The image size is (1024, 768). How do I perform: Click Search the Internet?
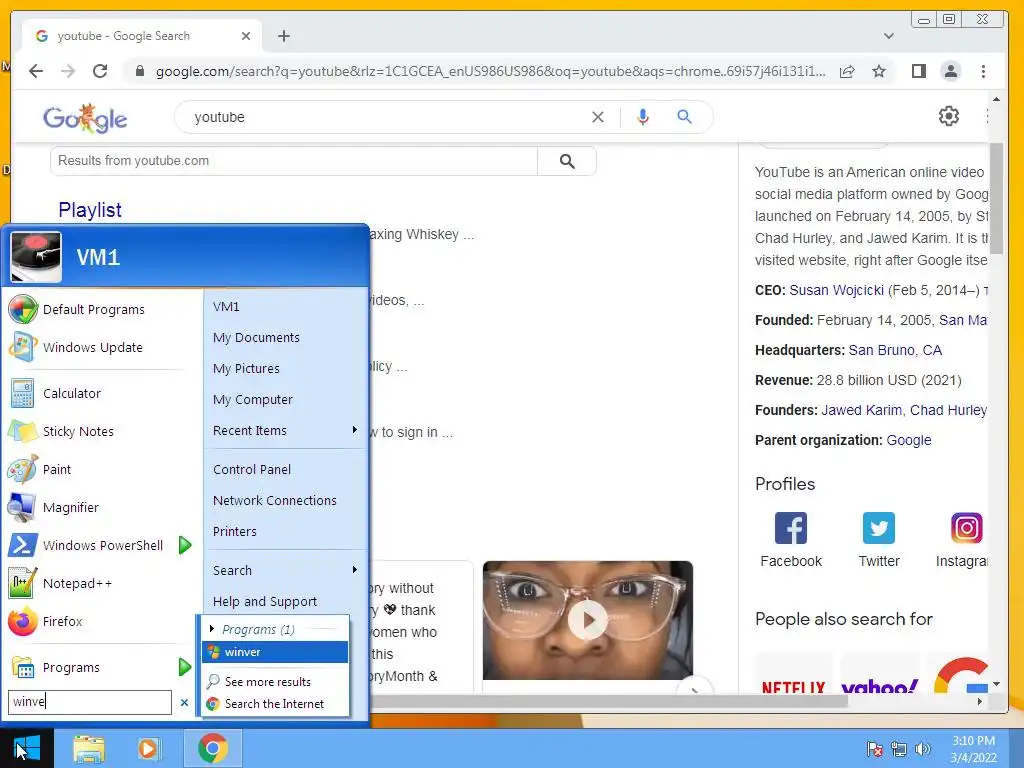275,703
